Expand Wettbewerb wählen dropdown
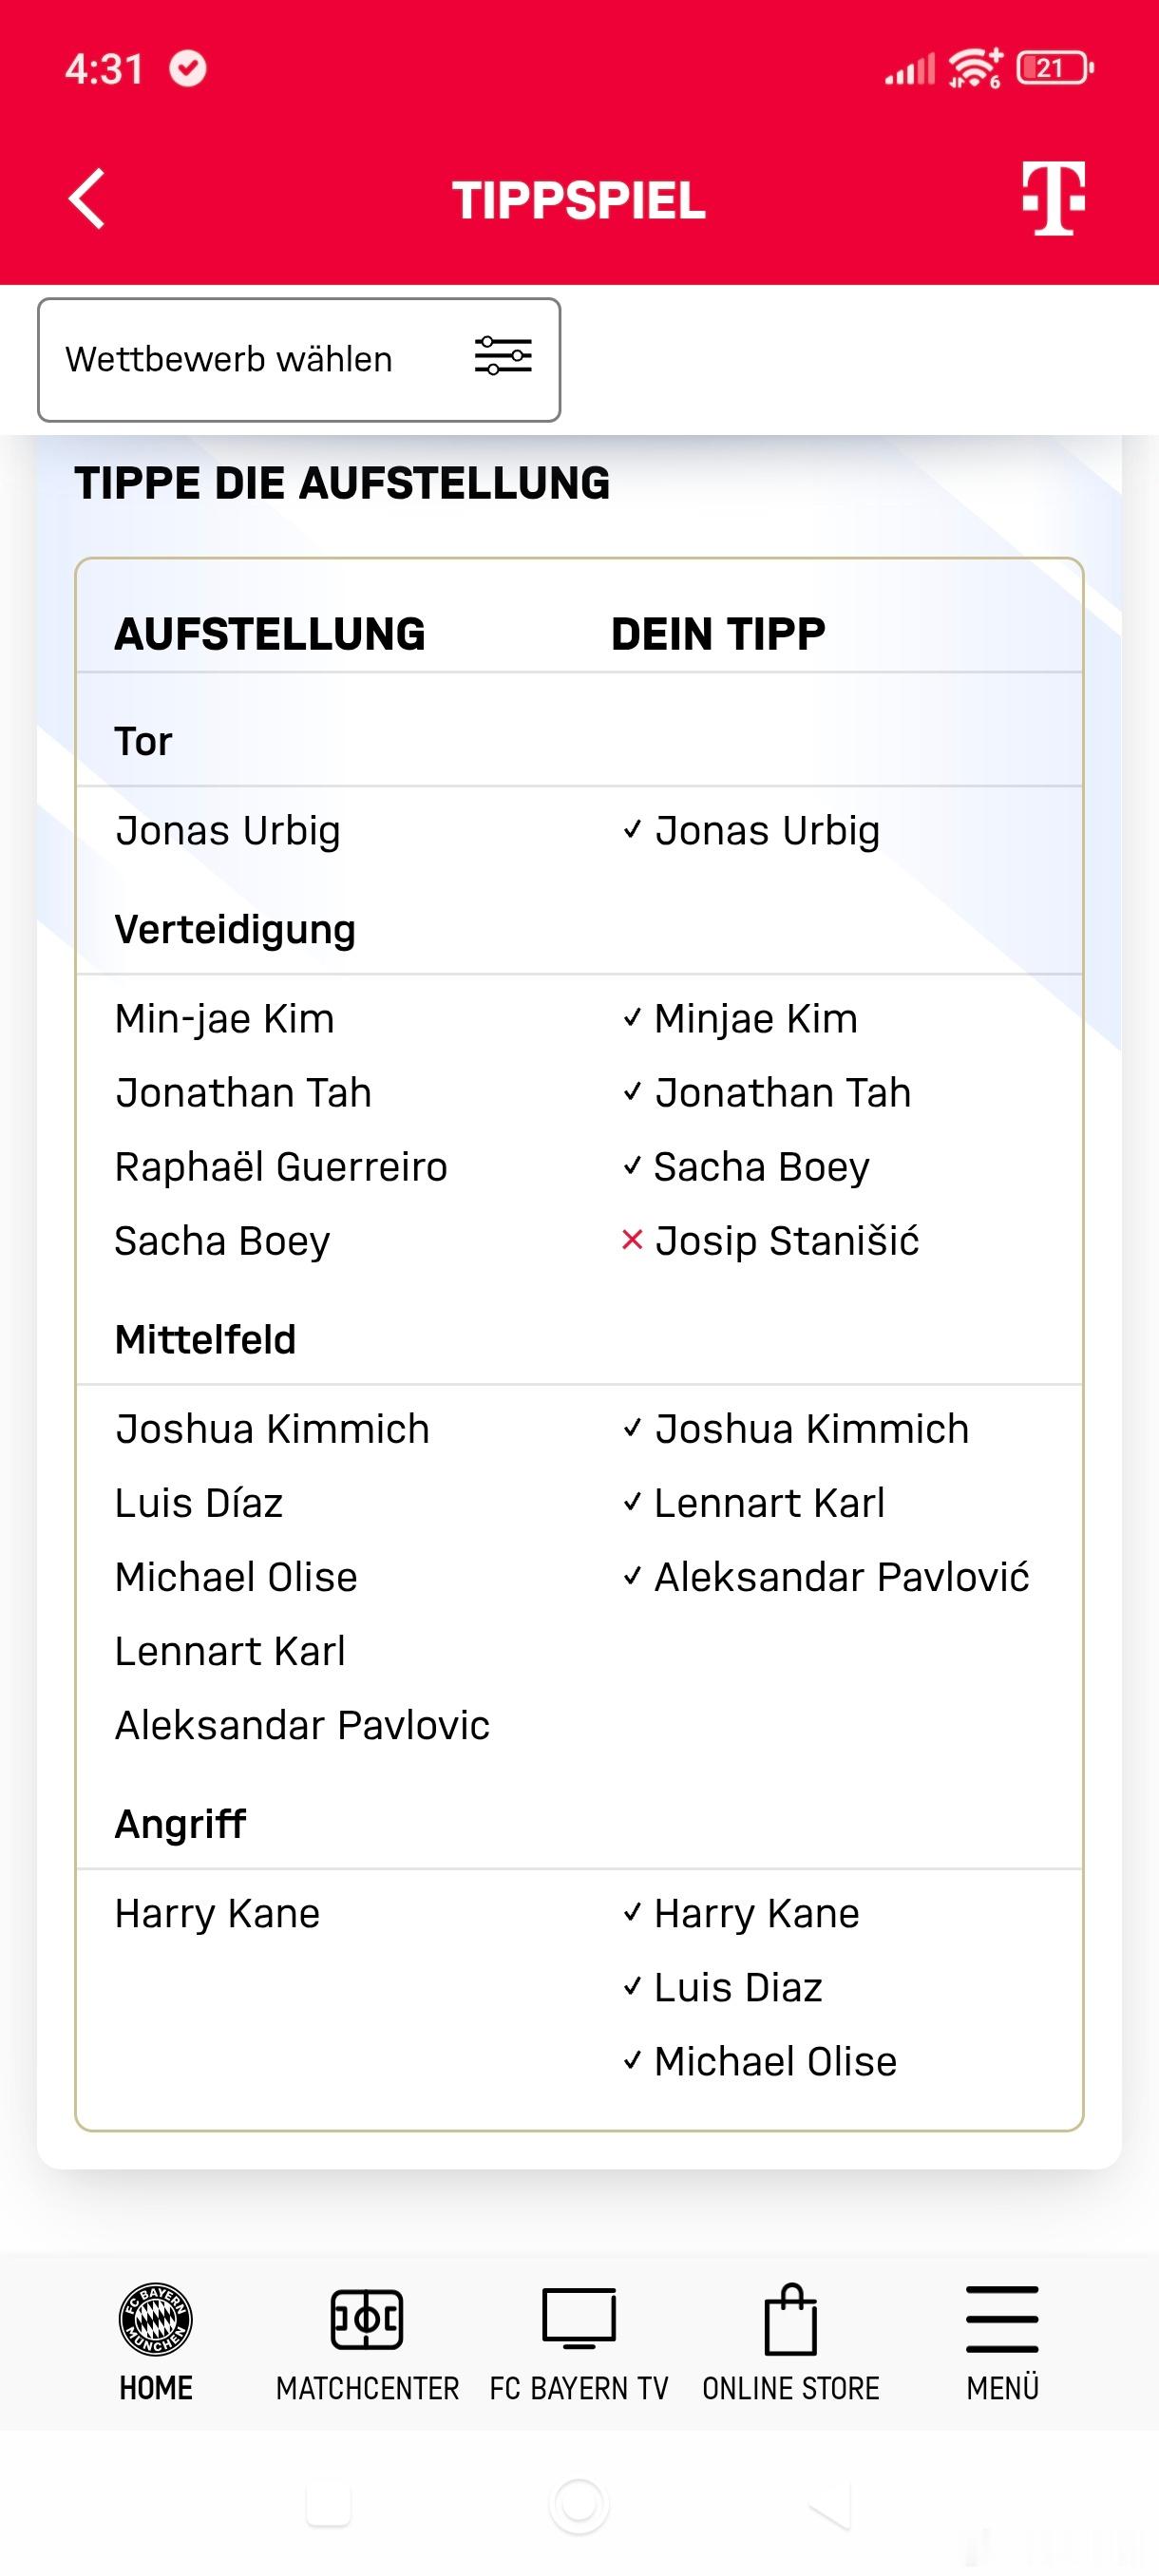 point(299,359)
